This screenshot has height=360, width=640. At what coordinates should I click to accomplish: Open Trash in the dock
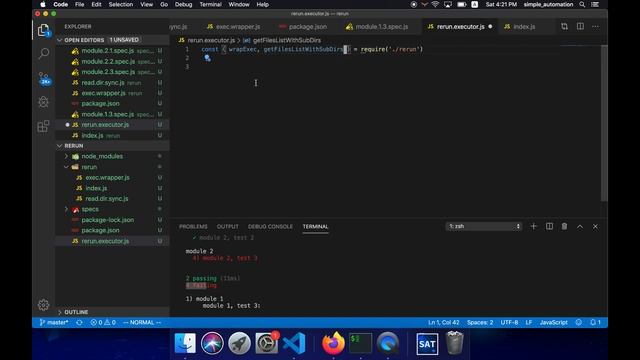[x=454, y=343]
